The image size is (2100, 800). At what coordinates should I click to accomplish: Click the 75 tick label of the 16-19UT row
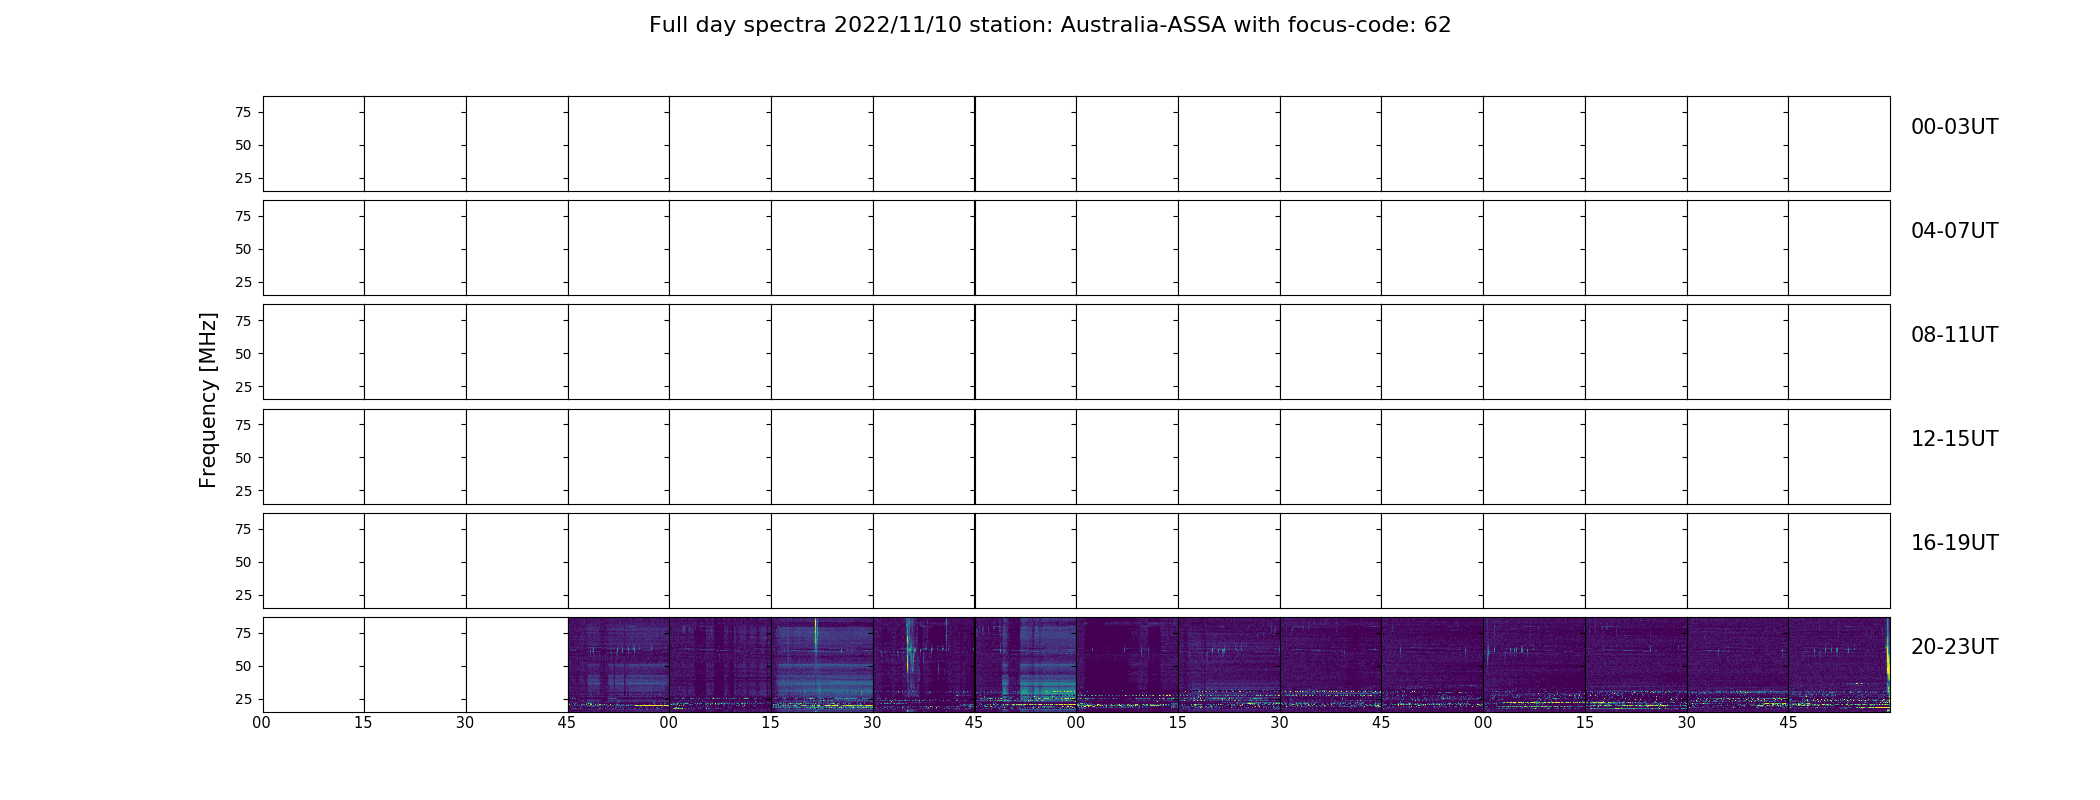[243, 529]
